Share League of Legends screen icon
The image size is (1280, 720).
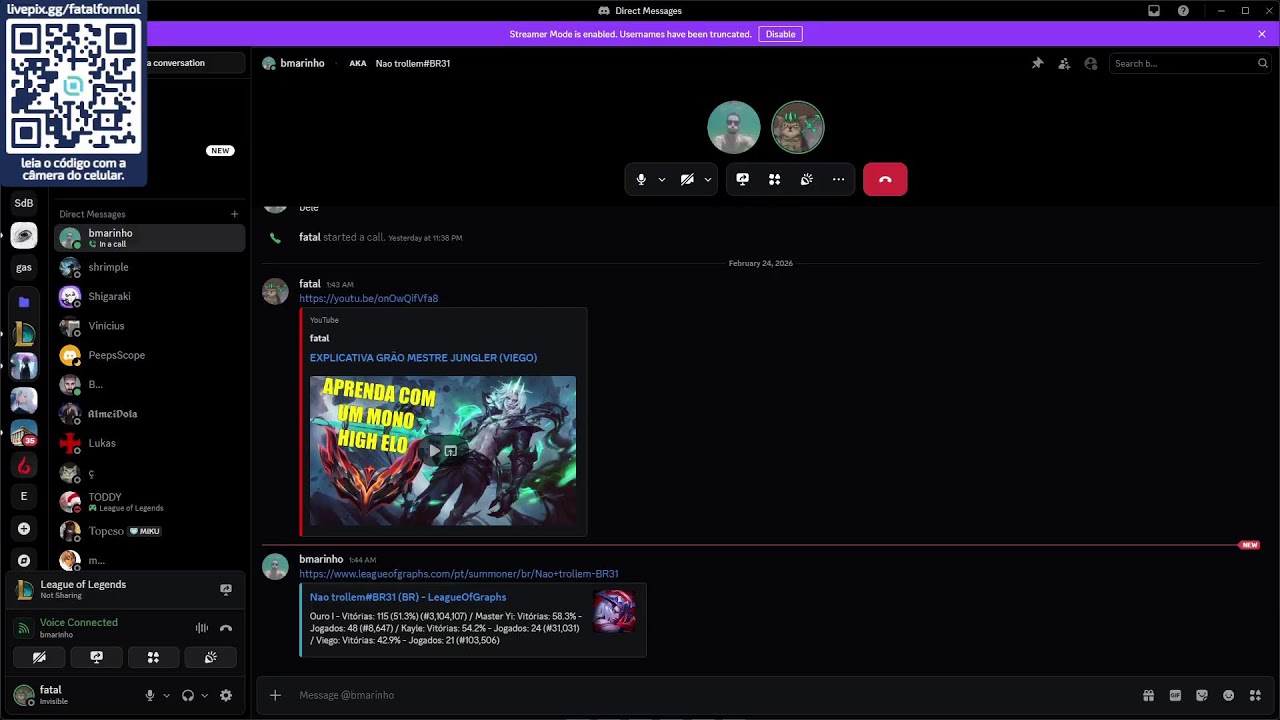click(x=226, y=589)
